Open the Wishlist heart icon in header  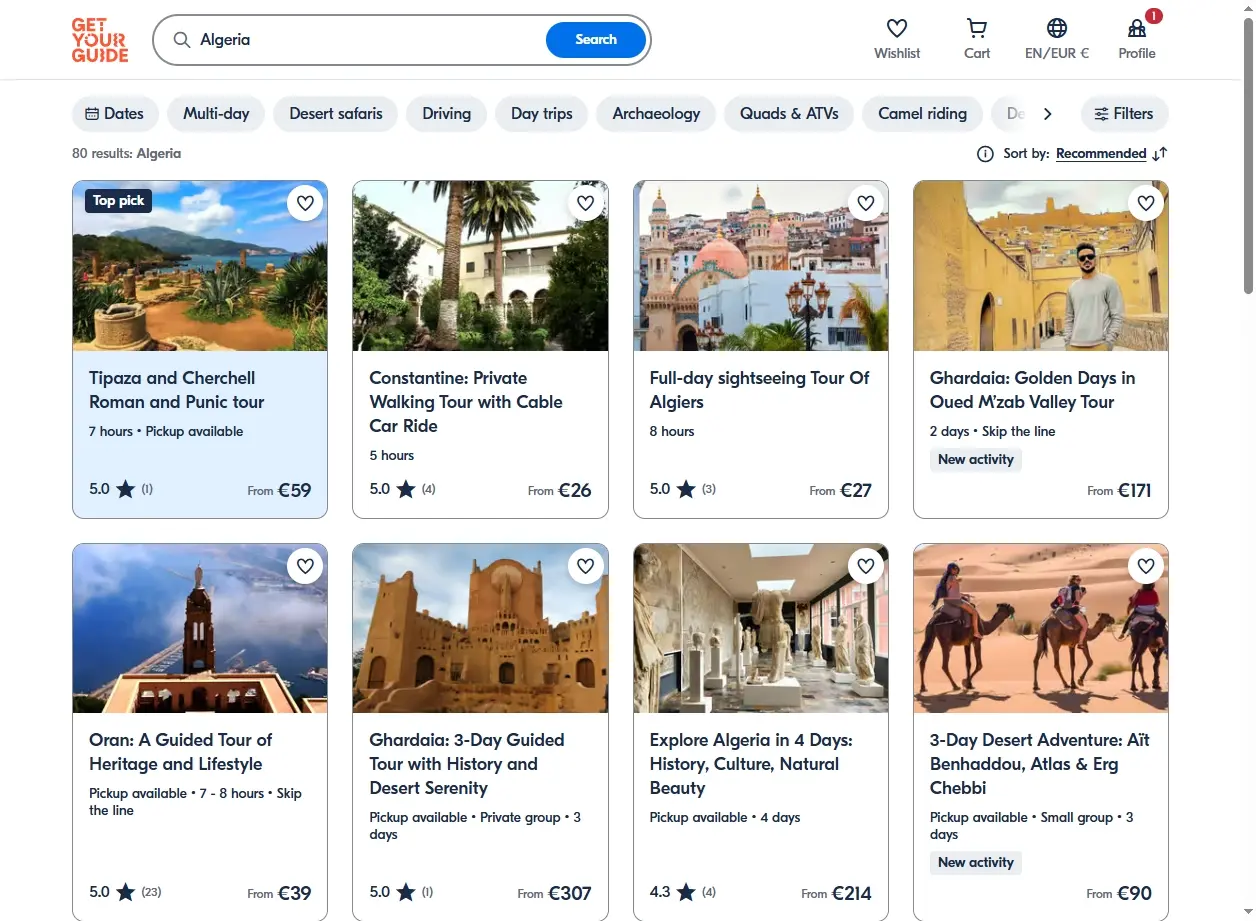coord(897,28)
